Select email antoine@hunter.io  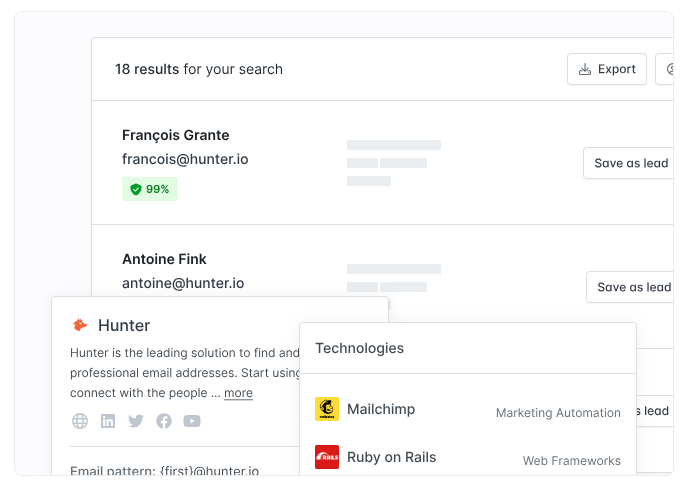coord(183,283)
